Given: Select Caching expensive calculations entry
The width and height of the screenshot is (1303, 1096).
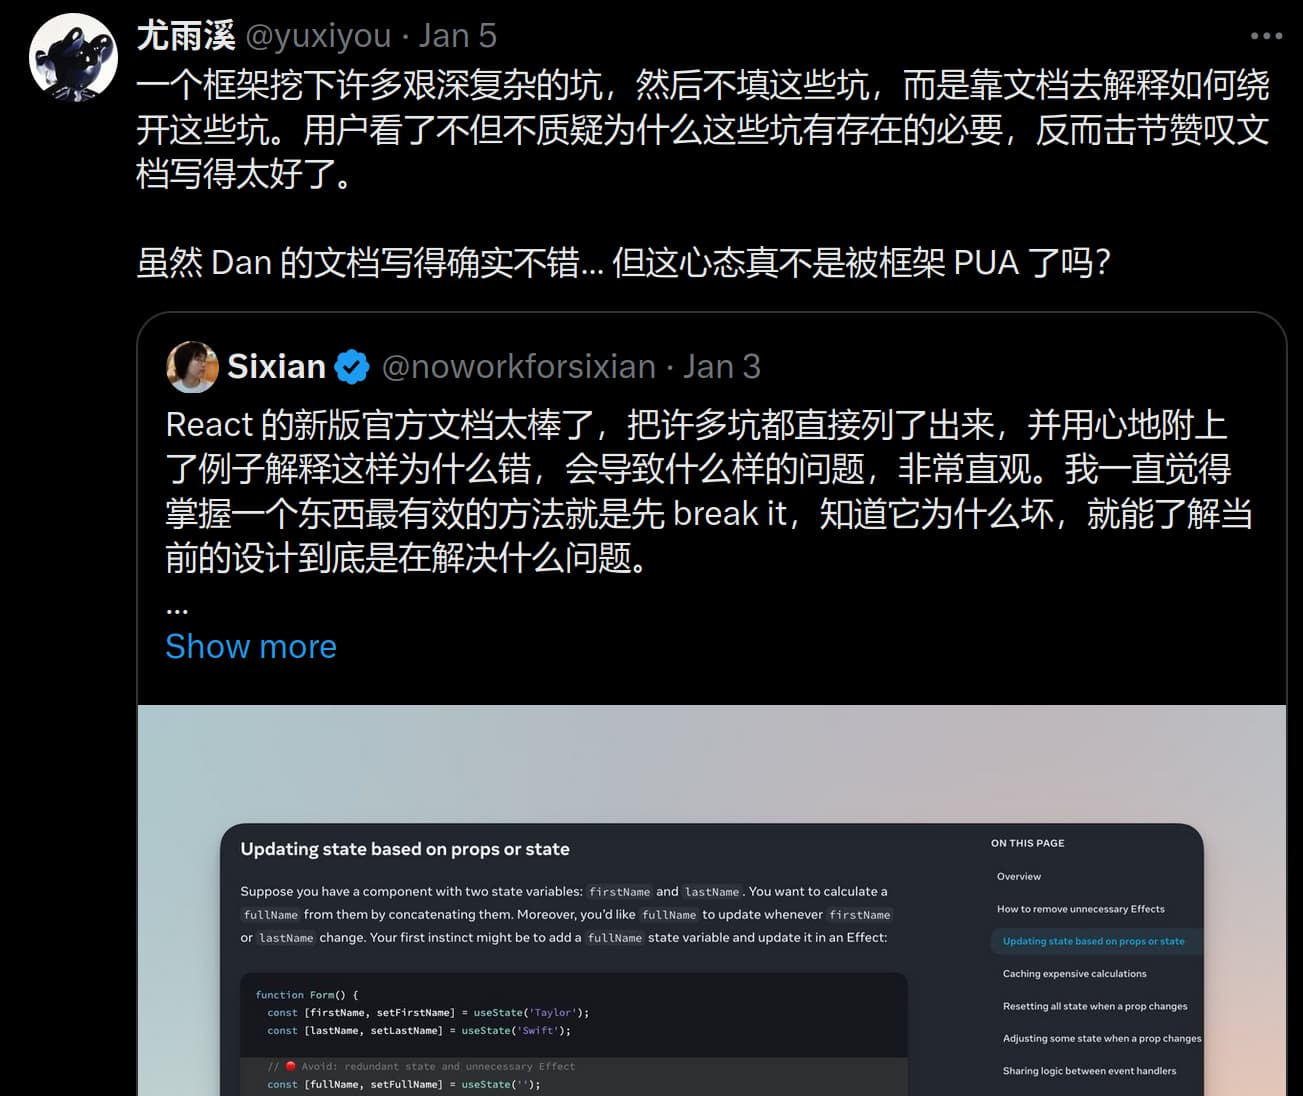Looking at the screenshot, I should point(1074,974).
